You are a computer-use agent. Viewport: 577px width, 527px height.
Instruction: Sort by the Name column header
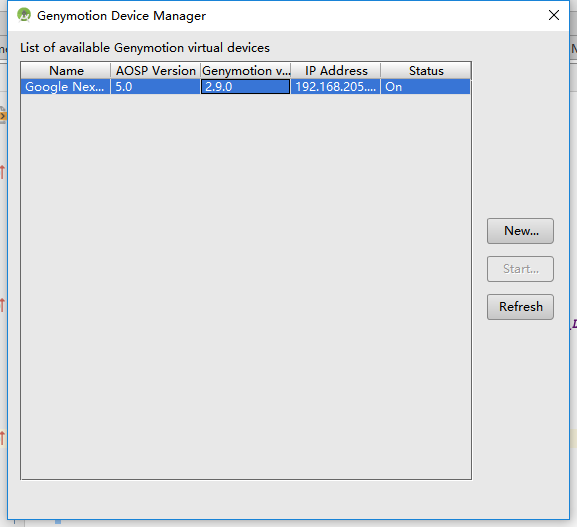click(66, 71)
